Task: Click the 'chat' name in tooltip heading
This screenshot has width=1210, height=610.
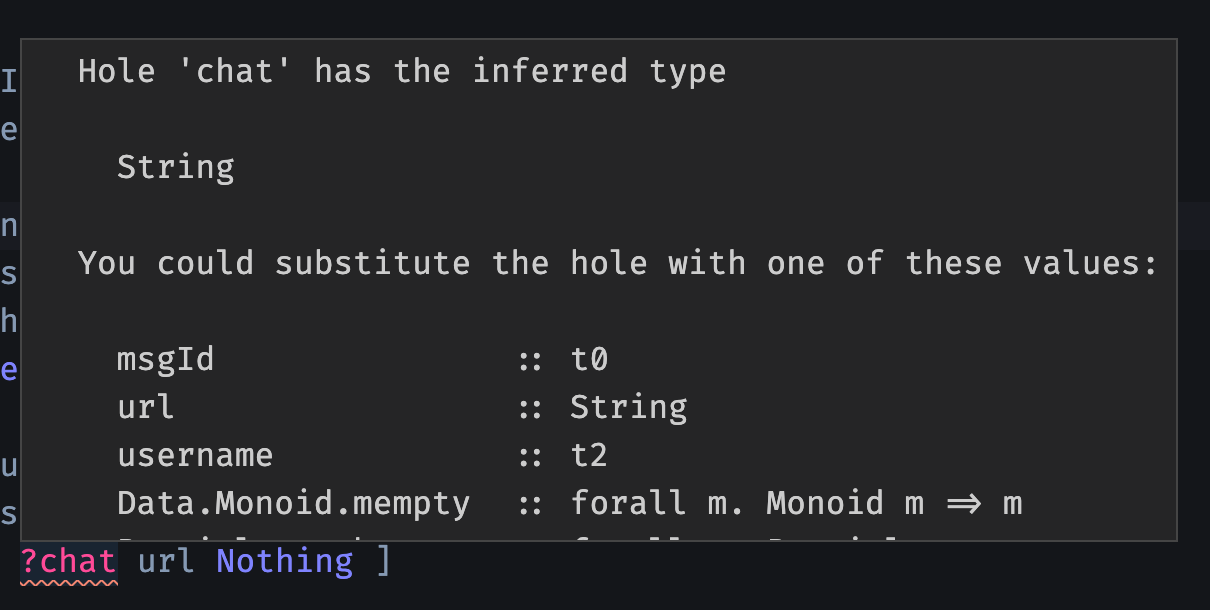Action: tap(235, 71)
